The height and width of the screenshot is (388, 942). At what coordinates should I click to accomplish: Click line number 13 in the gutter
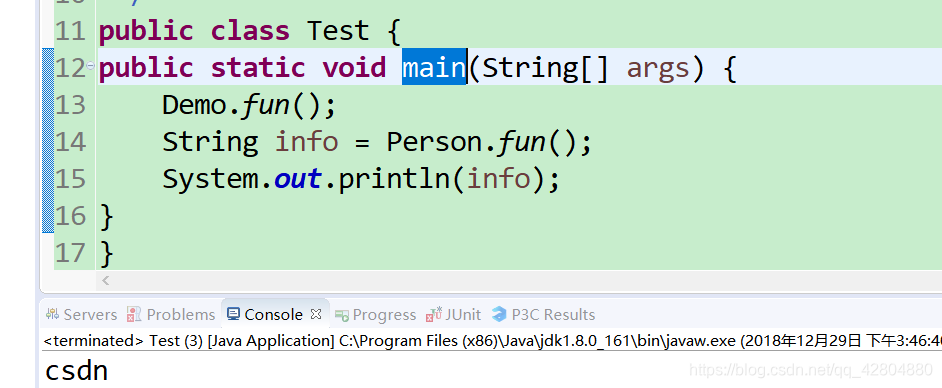[71, 105]
